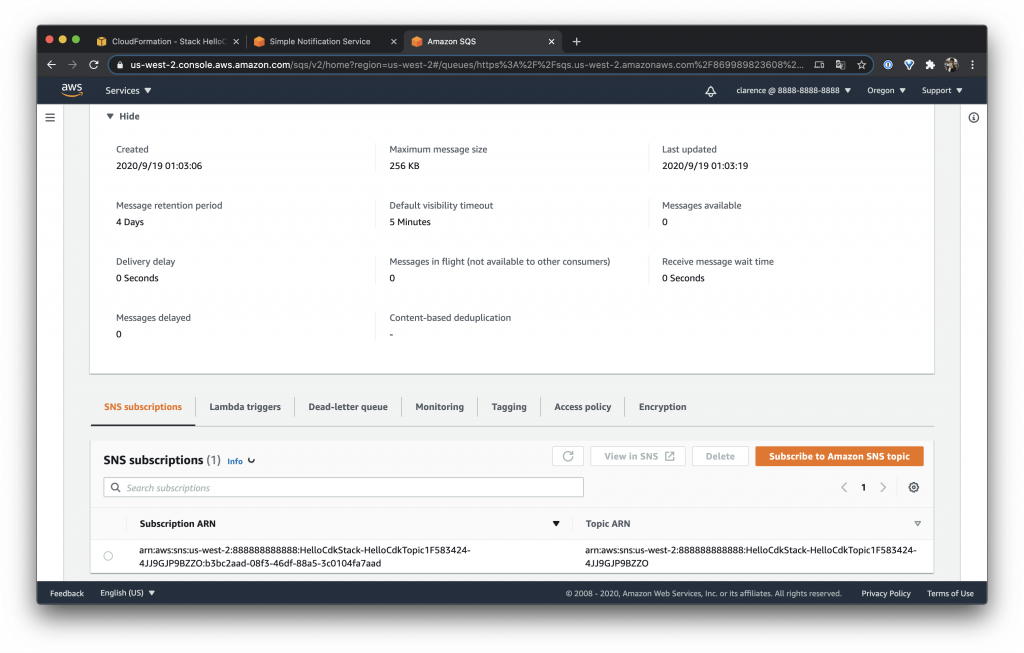Open the translate page icon in address bar
This screenshot has height=653, width=1024.
click(x=840, y=65)
